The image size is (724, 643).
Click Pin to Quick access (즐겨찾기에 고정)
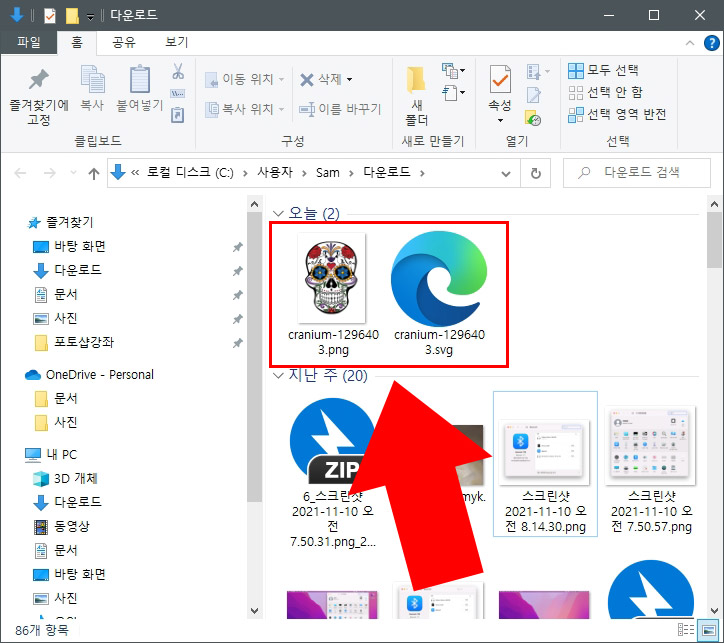click(x=39, y=96)
